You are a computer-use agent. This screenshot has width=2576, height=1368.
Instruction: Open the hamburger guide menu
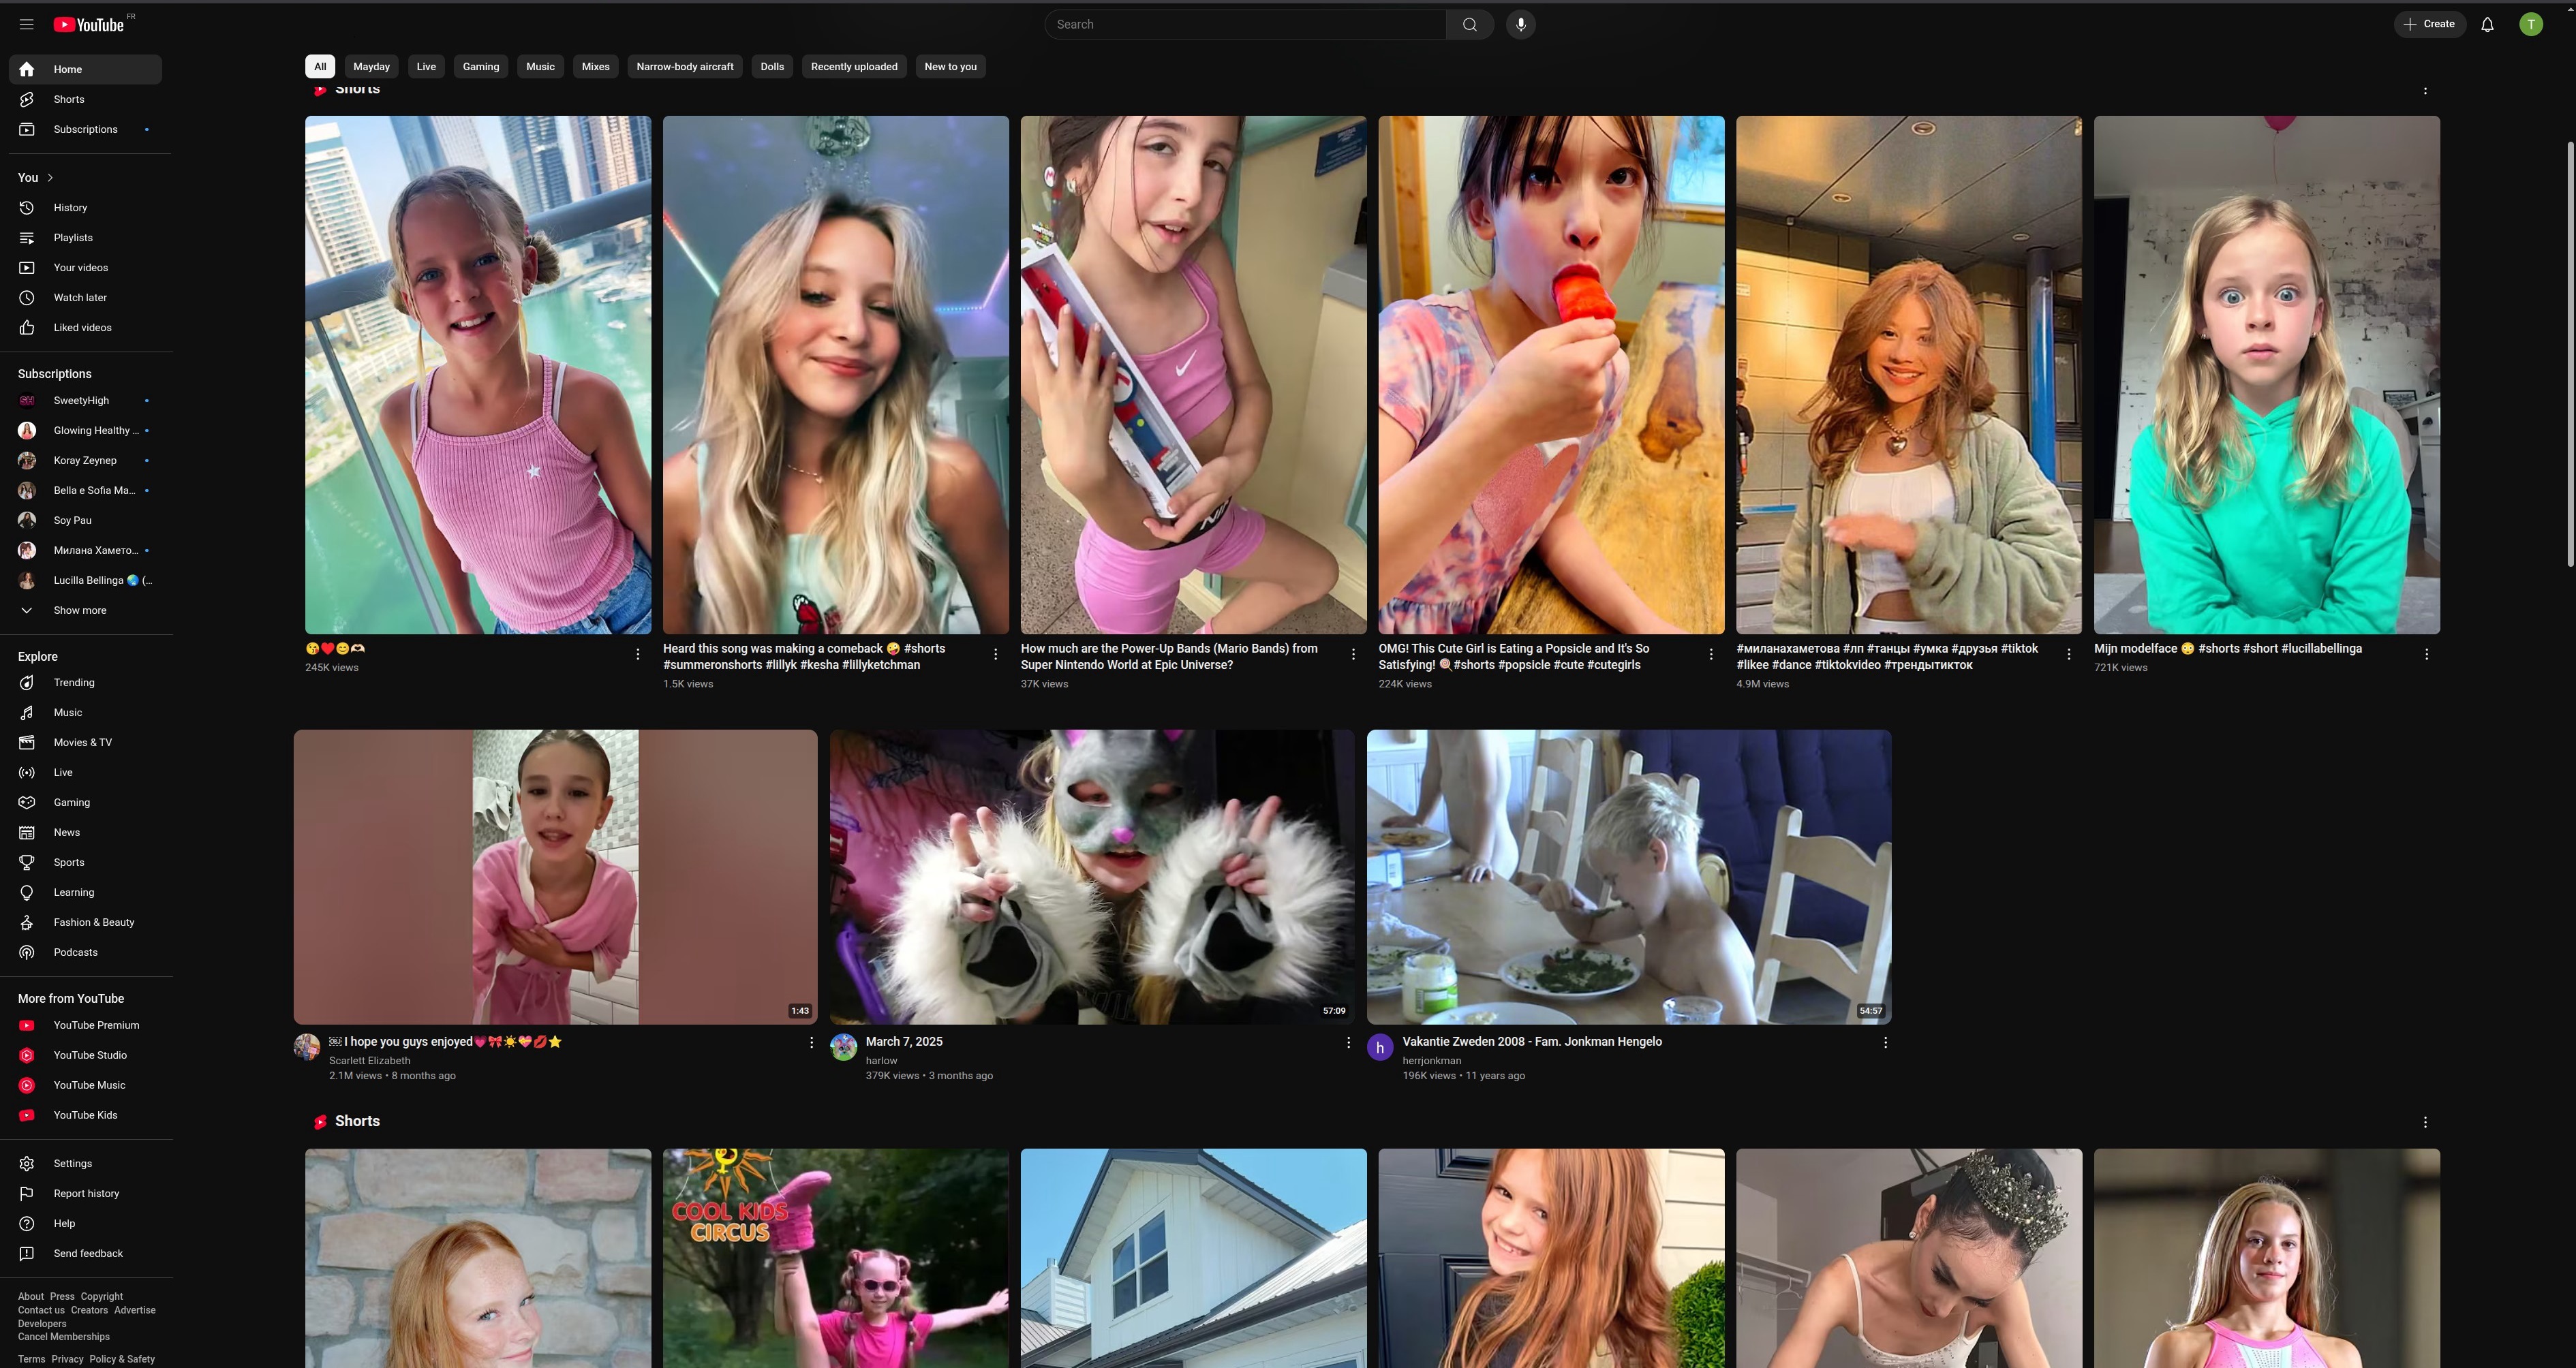pos(27,24)
